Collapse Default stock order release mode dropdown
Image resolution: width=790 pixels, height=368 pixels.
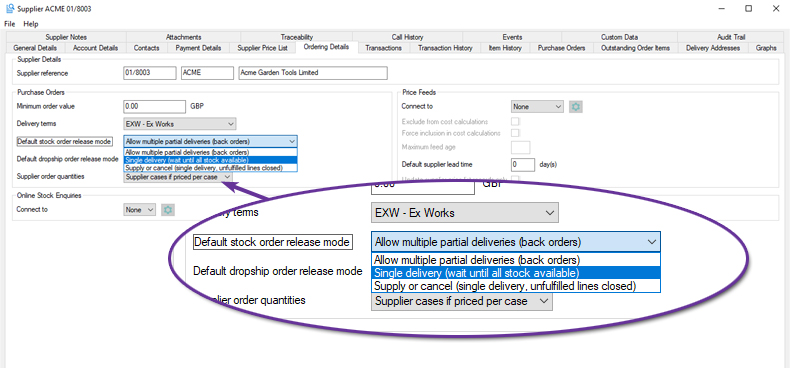210,141
